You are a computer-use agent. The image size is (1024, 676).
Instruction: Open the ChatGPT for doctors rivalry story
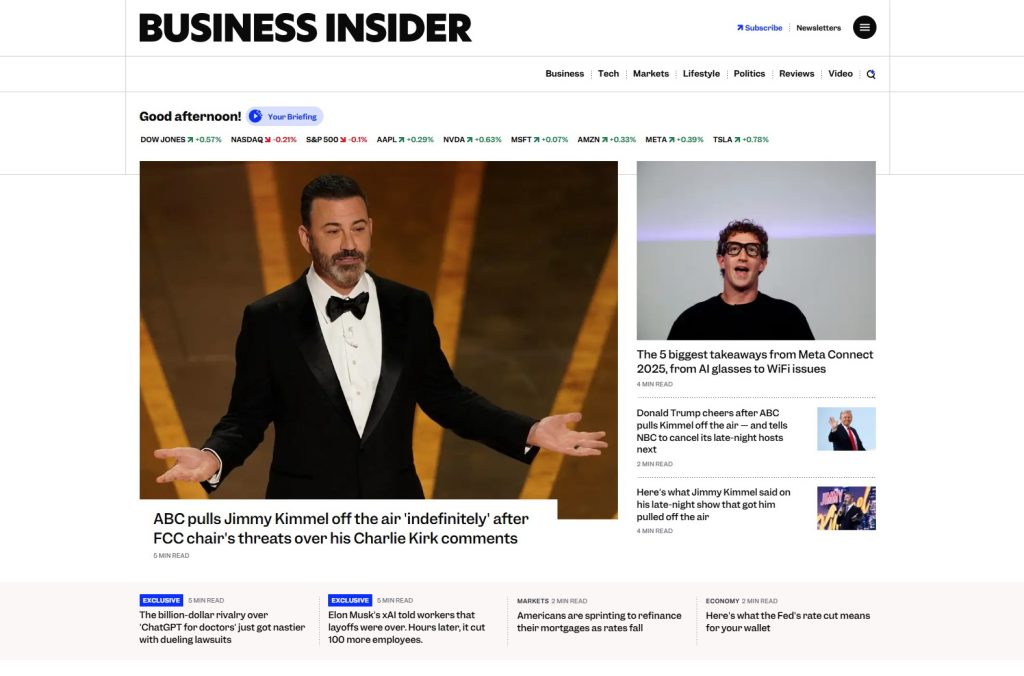point(222,627)
